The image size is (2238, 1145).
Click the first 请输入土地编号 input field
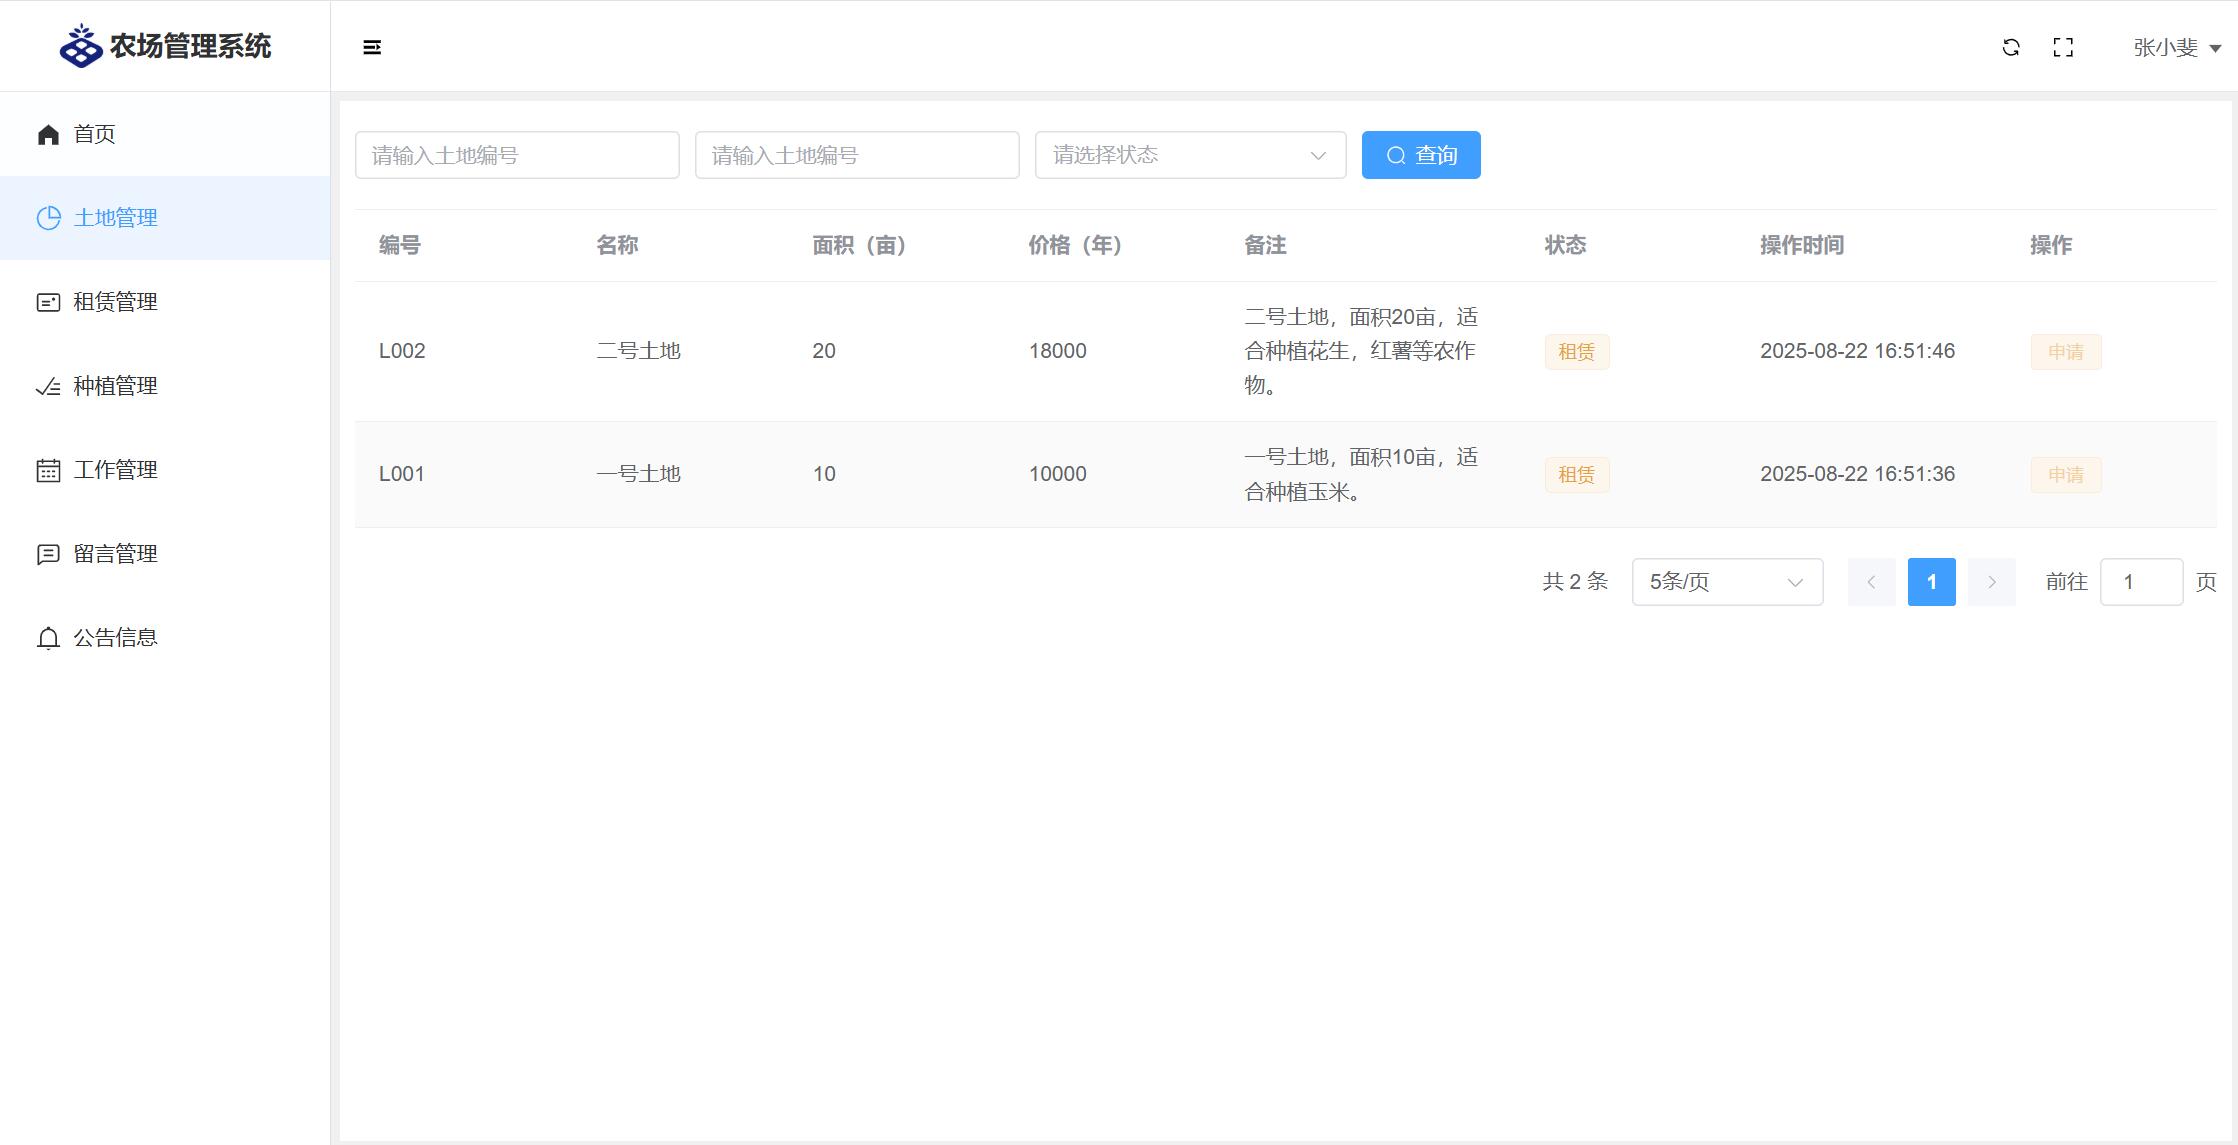point(517,155)
